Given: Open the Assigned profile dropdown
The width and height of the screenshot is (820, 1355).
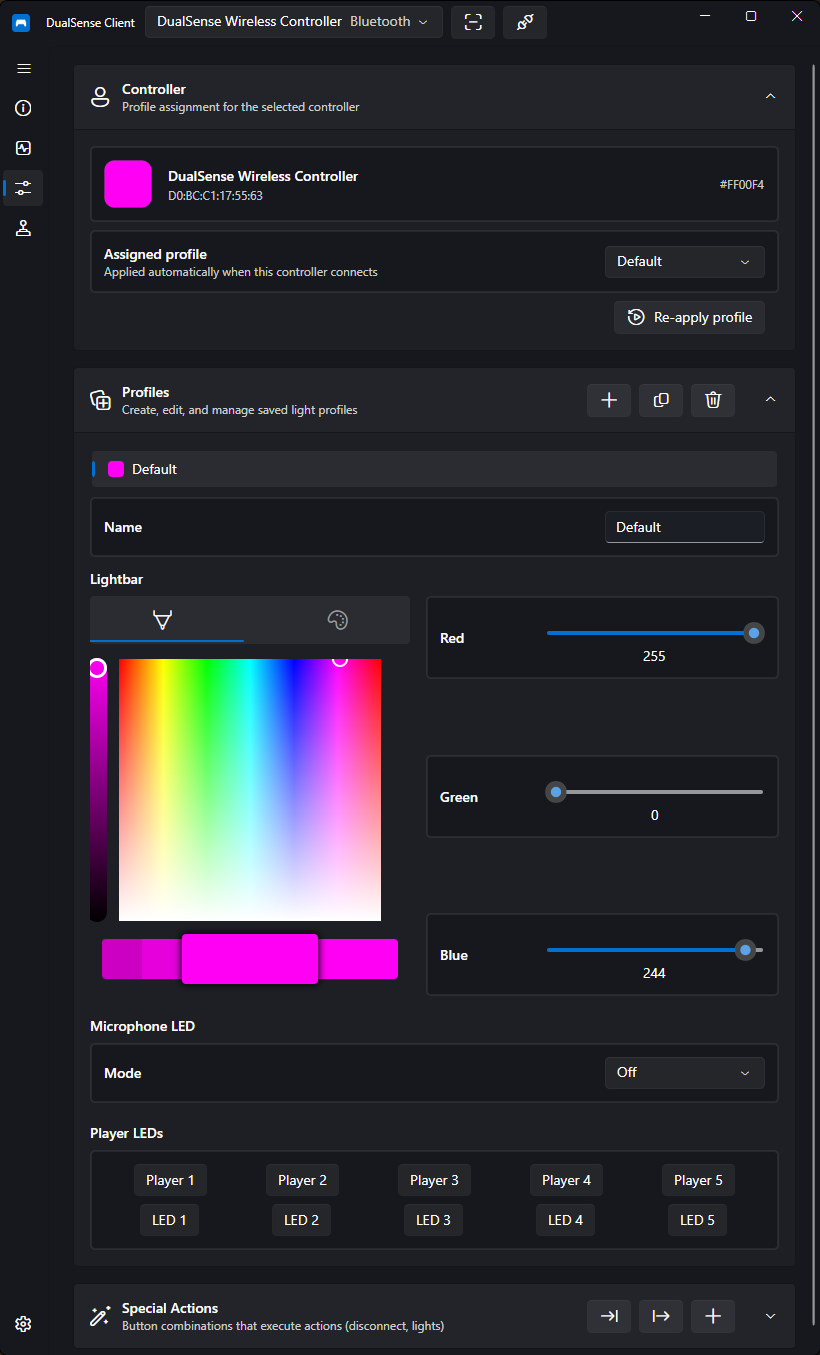Looking at the screenshot, I should (685, 262).
